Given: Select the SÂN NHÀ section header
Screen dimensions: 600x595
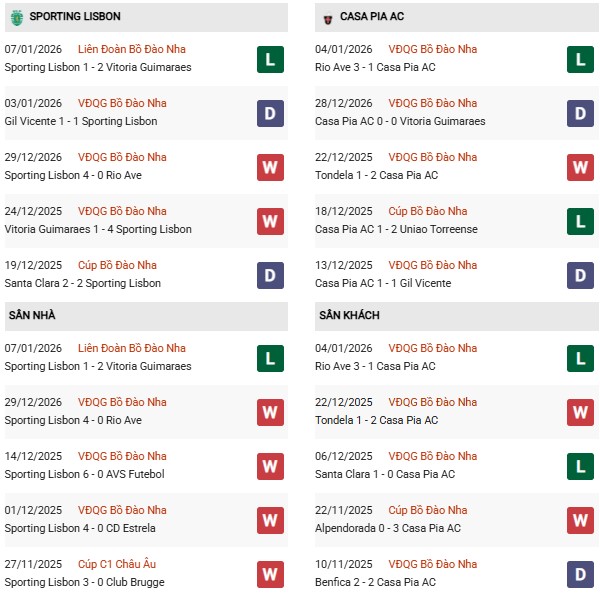Looking at the screenshot, I should coord(32,315).
